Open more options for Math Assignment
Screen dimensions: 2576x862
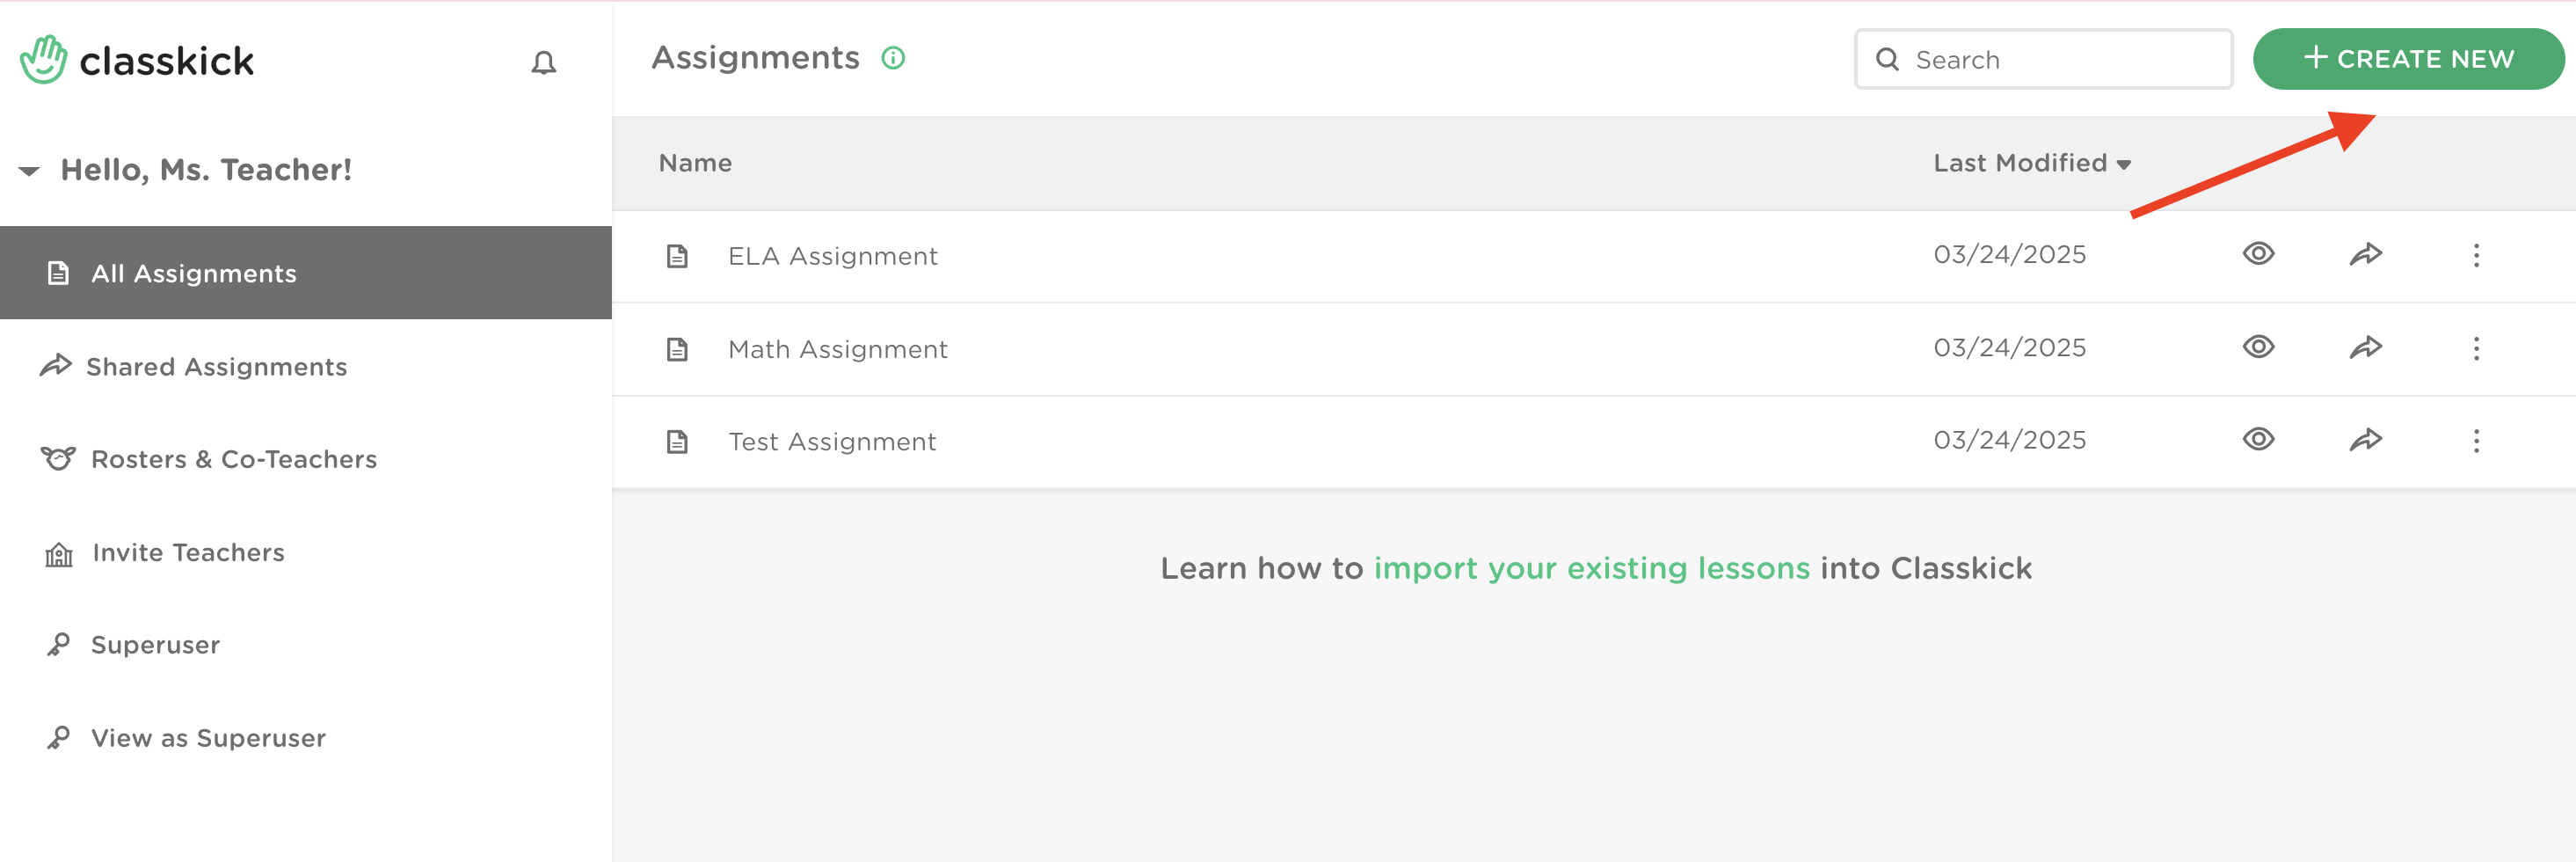click(2476, 348)
